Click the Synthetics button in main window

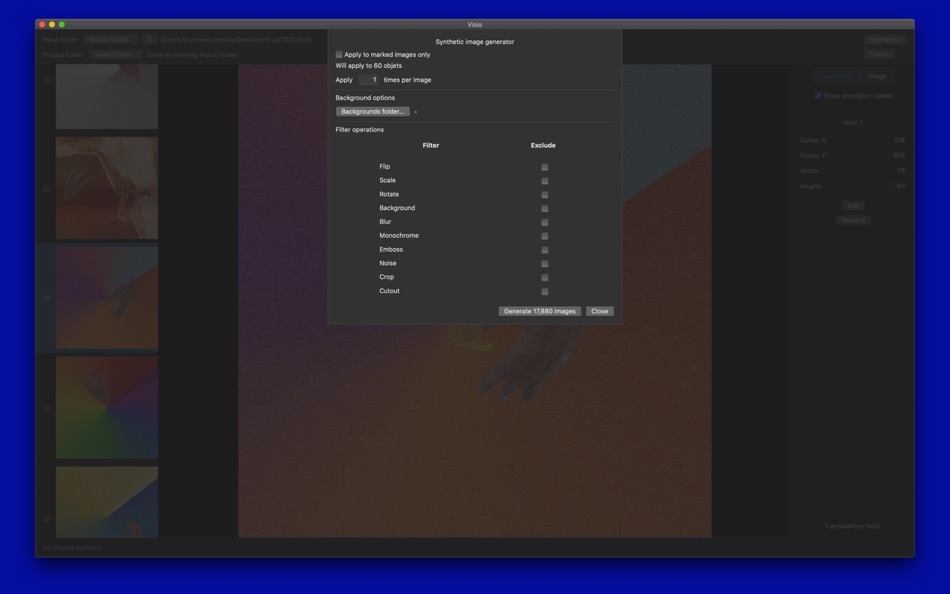point(885,40)
